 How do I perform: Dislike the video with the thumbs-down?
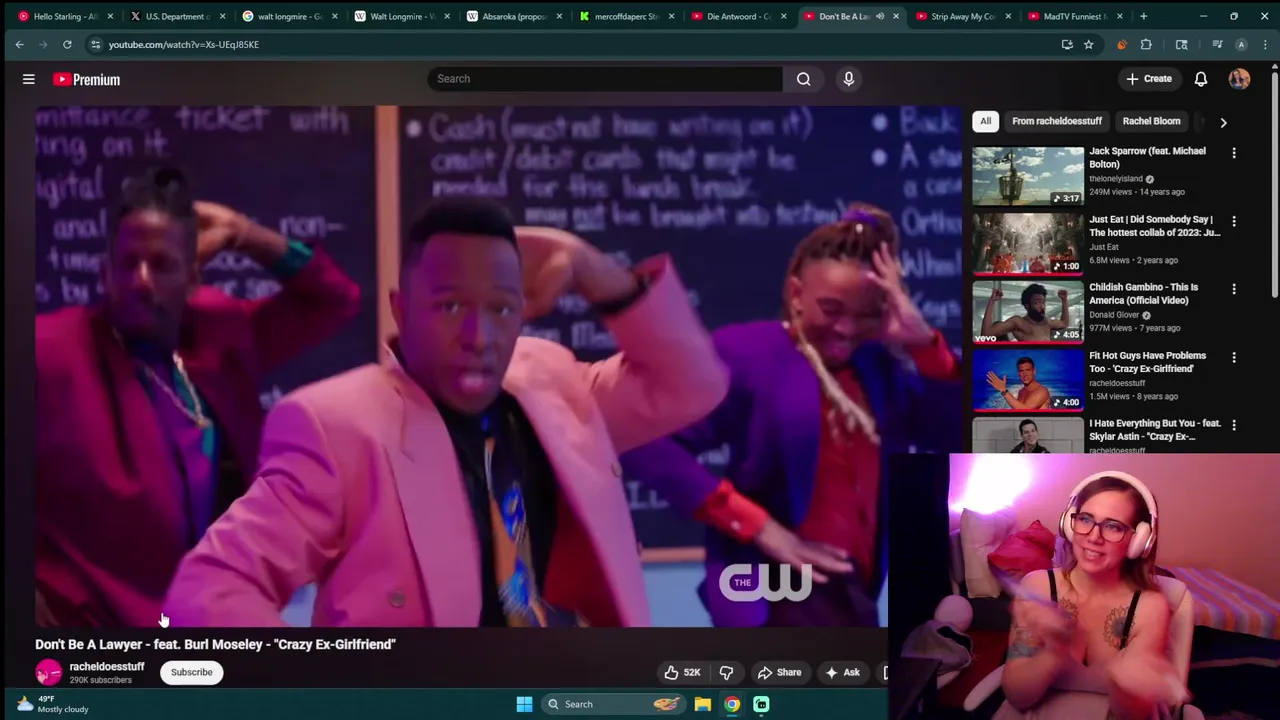point(726,672)
